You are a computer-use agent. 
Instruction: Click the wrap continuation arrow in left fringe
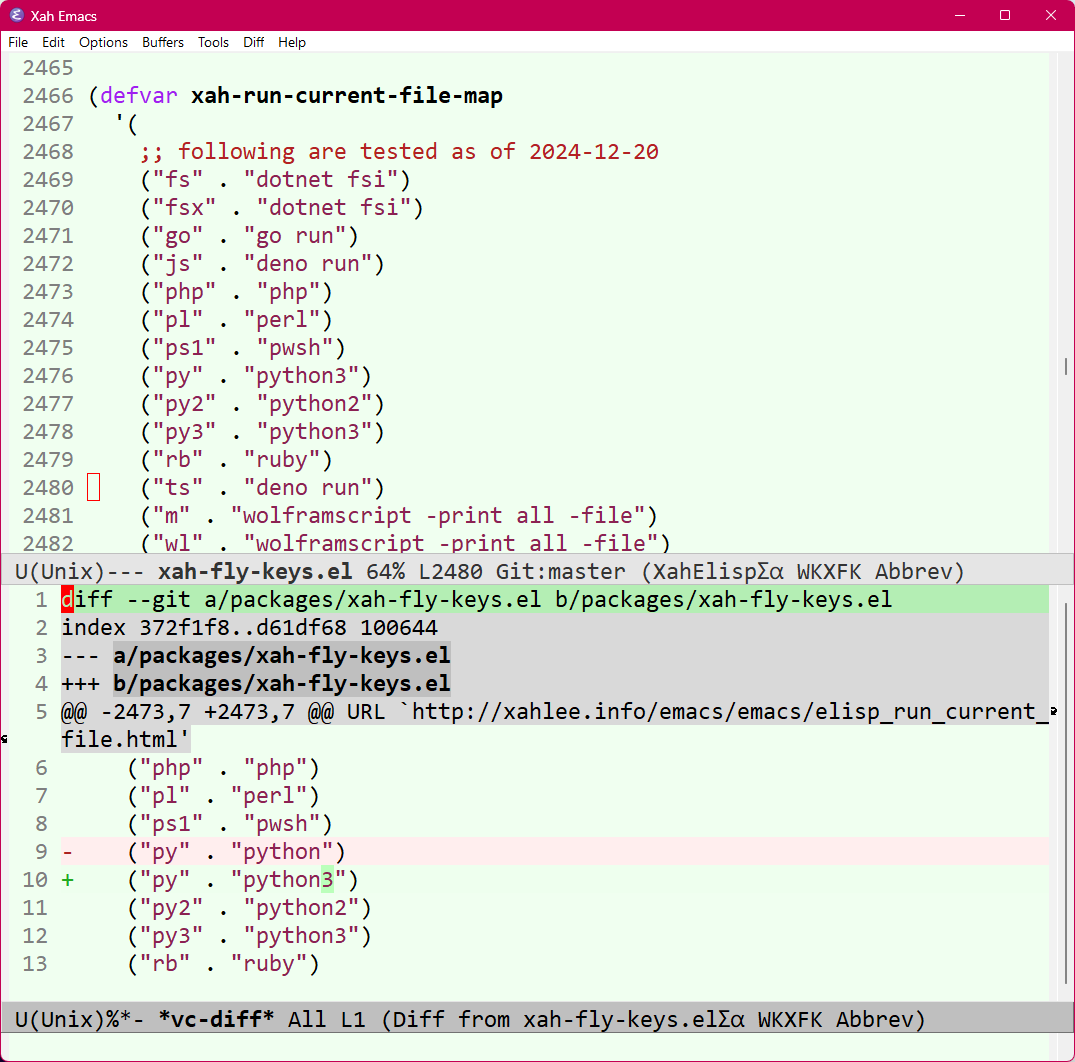click(4, 739)
